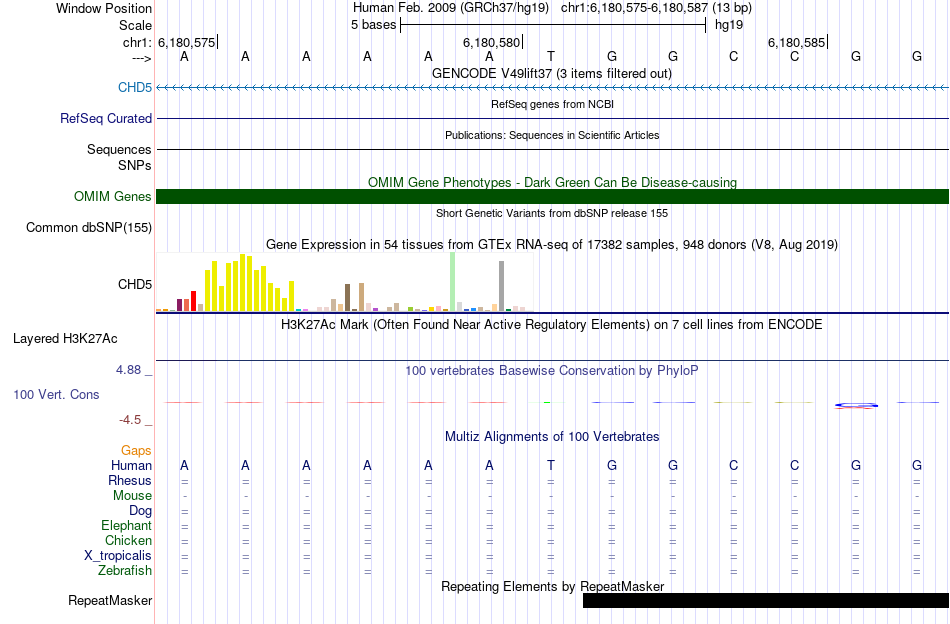Select the Common dbSNP(155) track label

(x=88, y=228)
